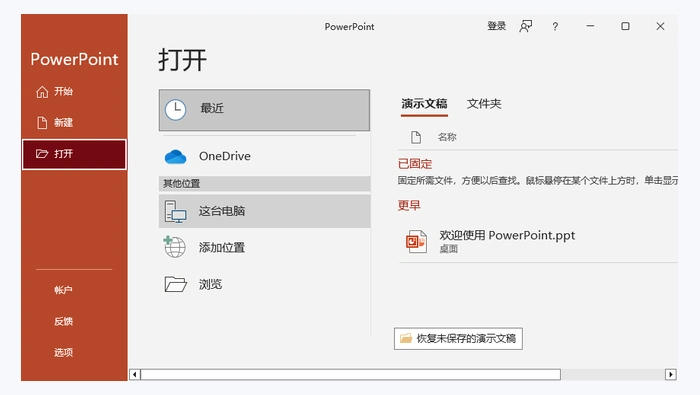Choose OneDrive as the open location
The image size is (700, 395).
tap(264, 156)
